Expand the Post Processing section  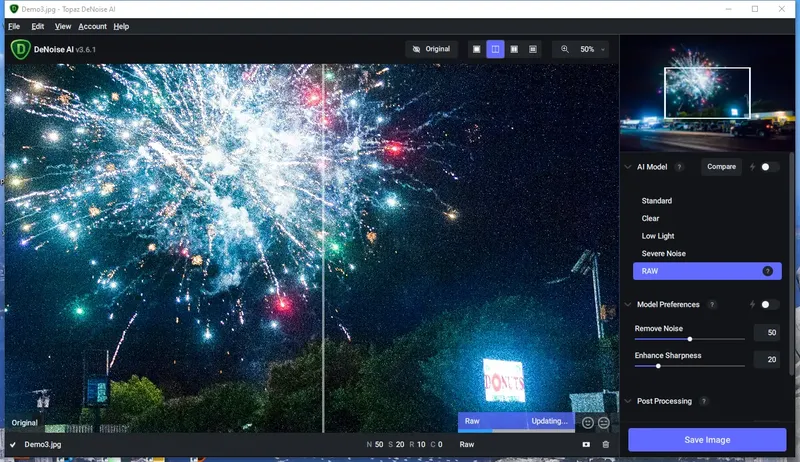pyautogui.click(x=628, y=401)
